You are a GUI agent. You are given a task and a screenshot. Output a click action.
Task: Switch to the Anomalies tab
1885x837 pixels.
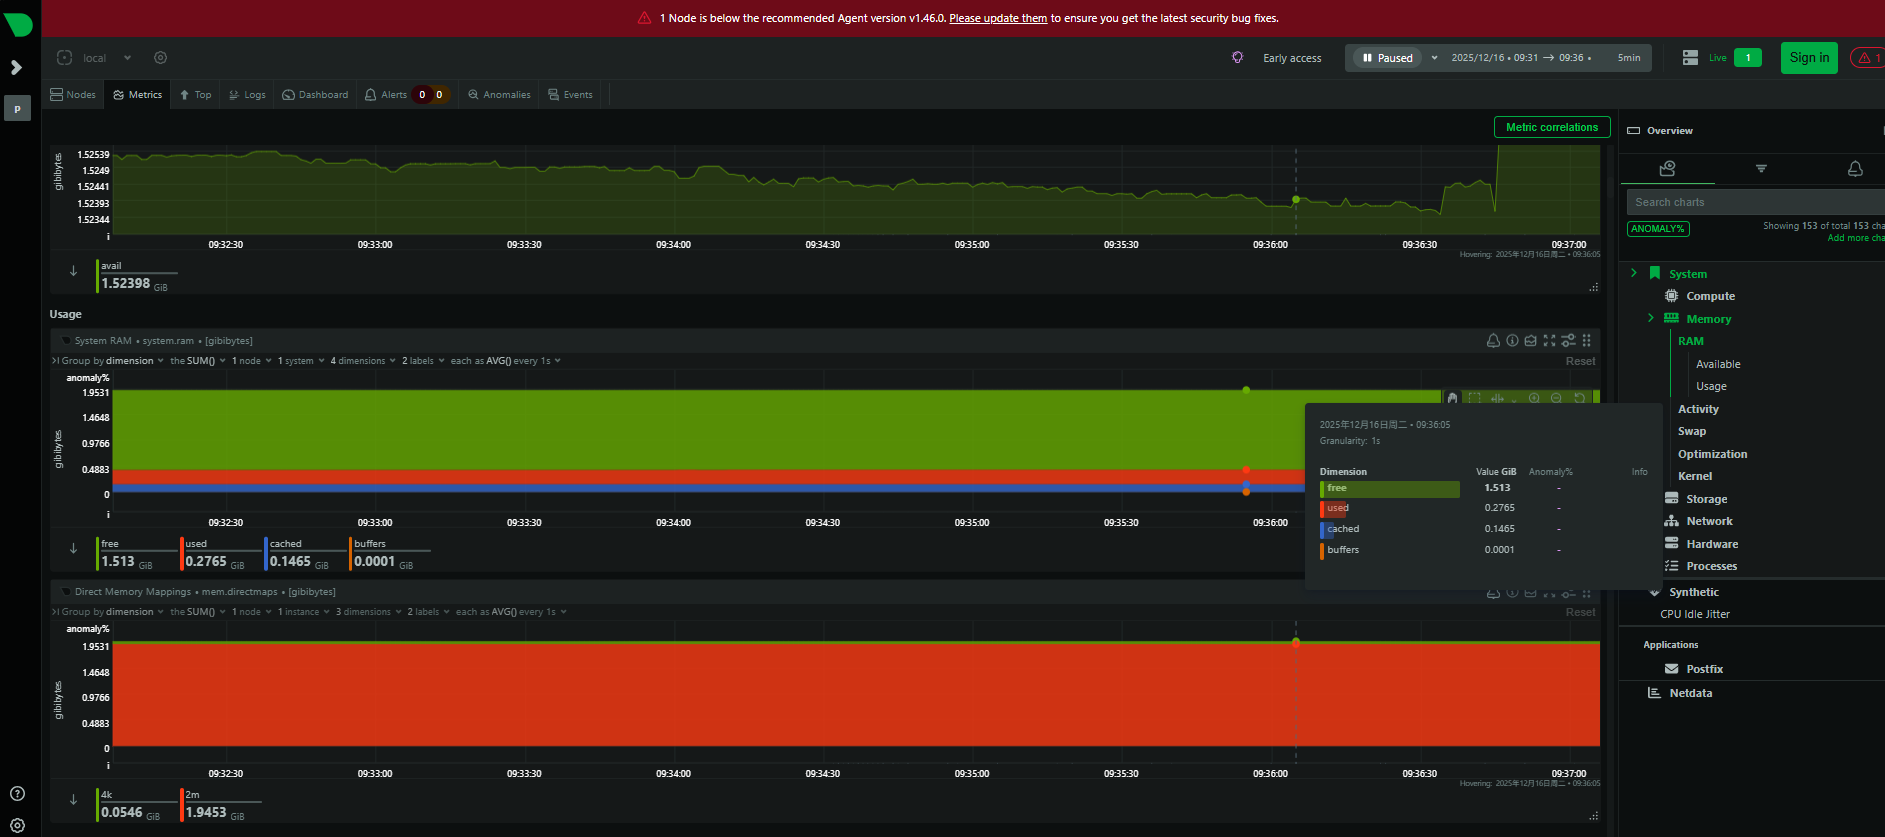coord(499,95)
